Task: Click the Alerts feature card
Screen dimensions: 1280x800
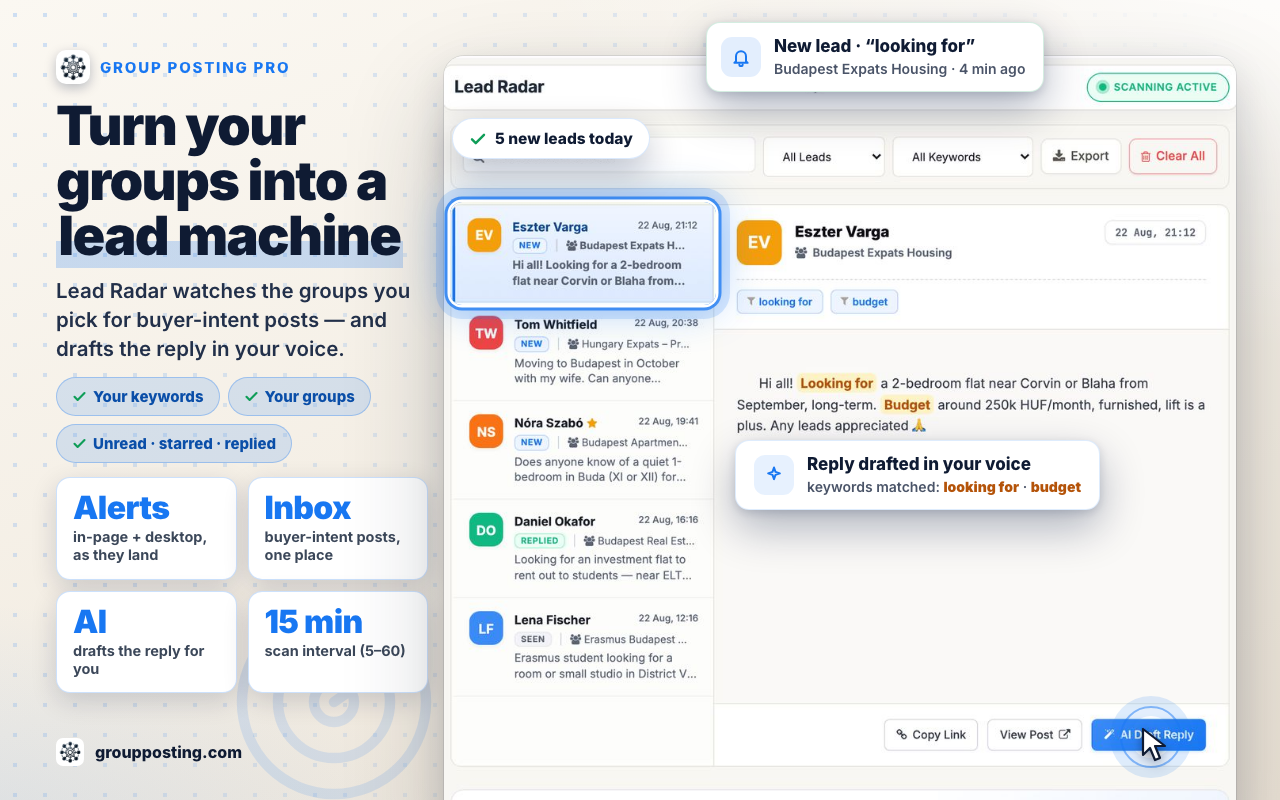Action: [147, 529]
